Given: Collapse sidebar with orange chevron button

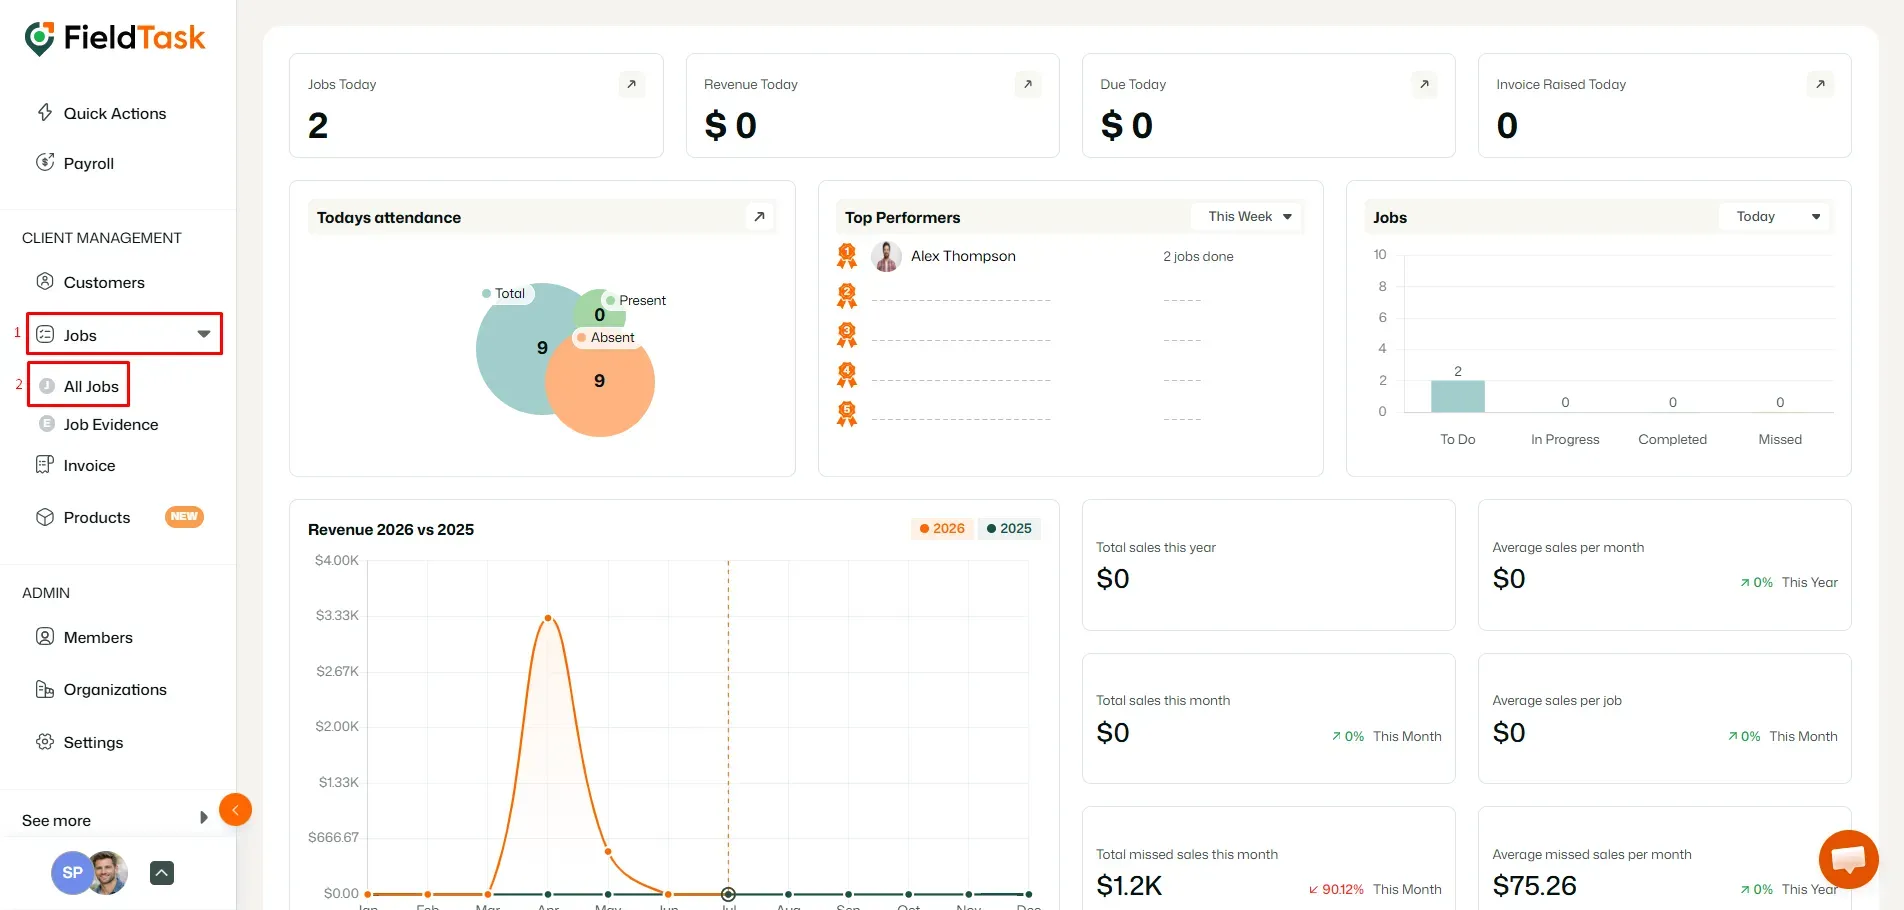Looking at the screenshot, I should (x=235, y=809).
